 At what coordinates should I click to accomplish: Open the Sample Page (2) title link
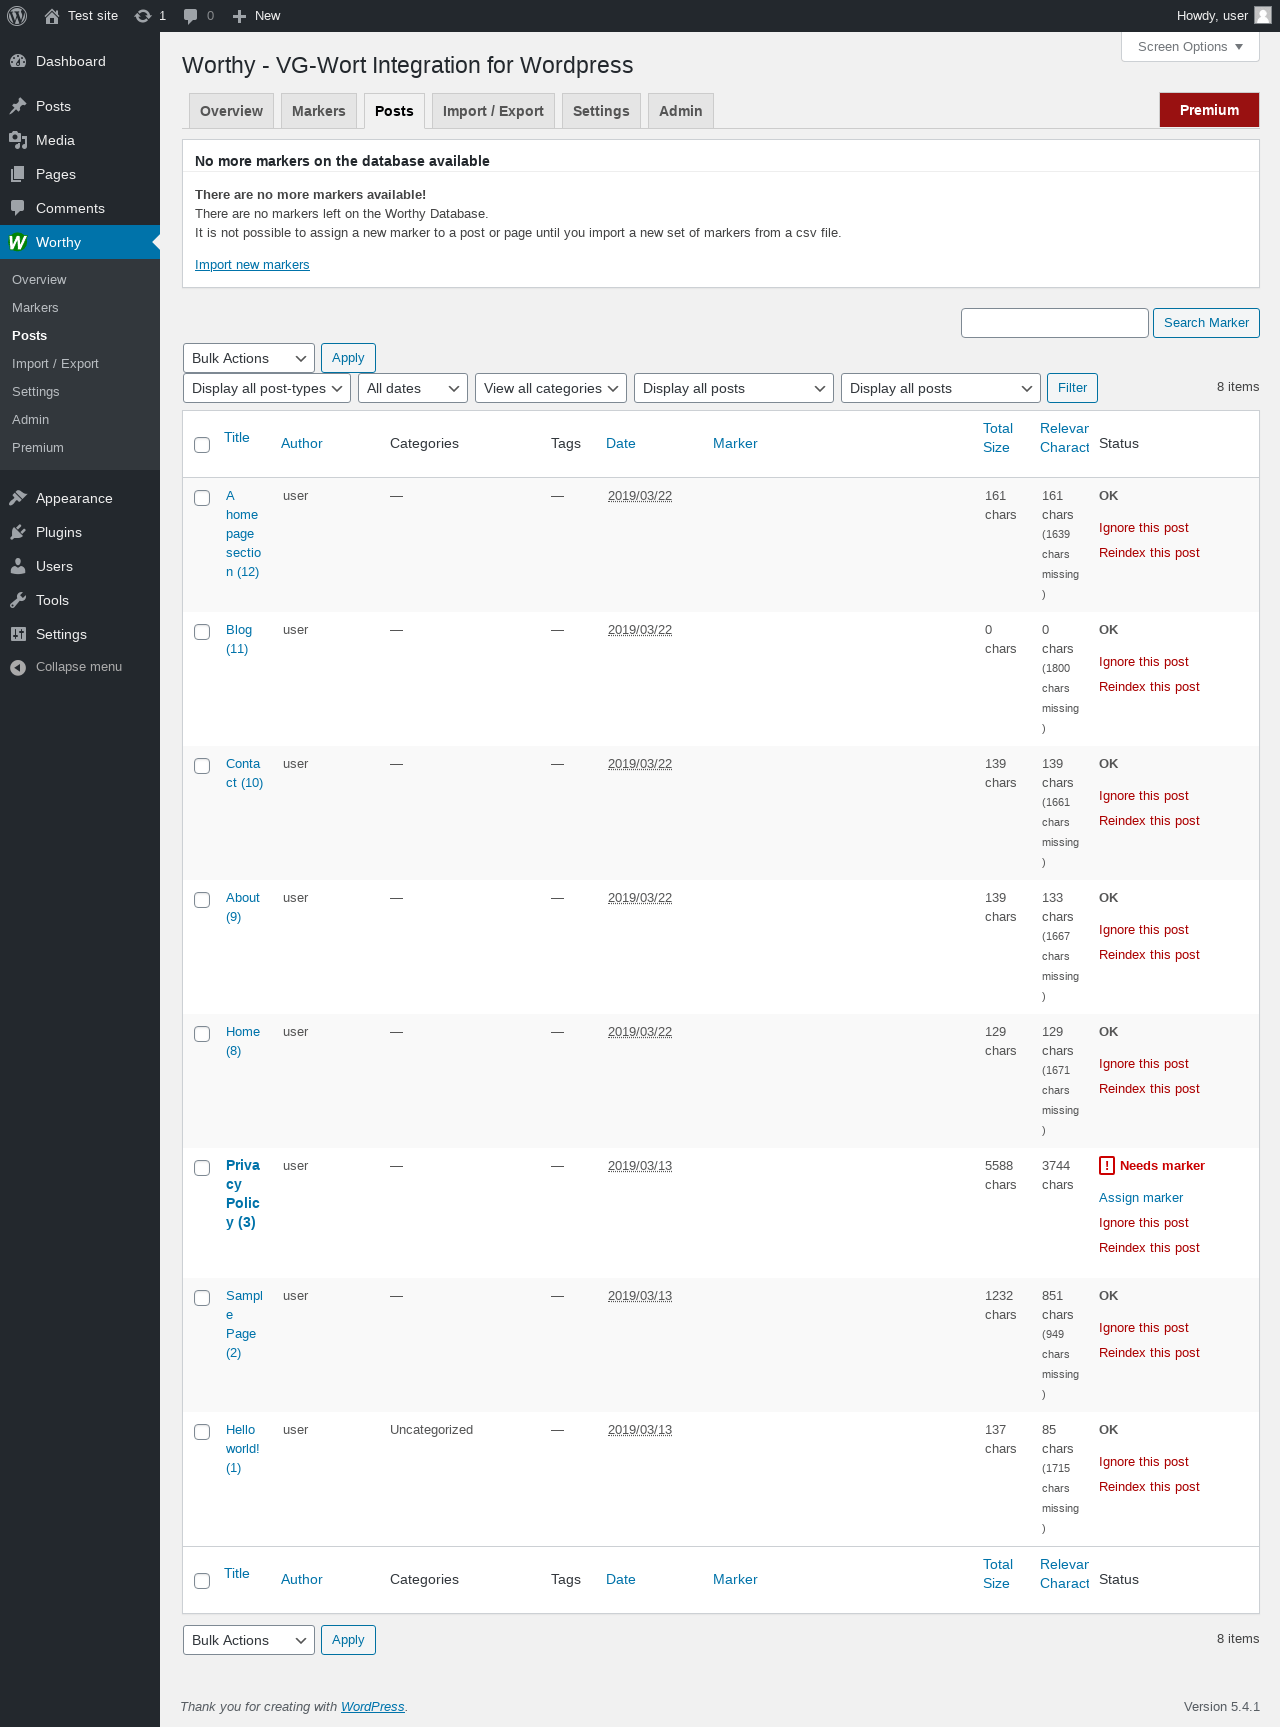pyautogui.click(x=244, y=1324)
